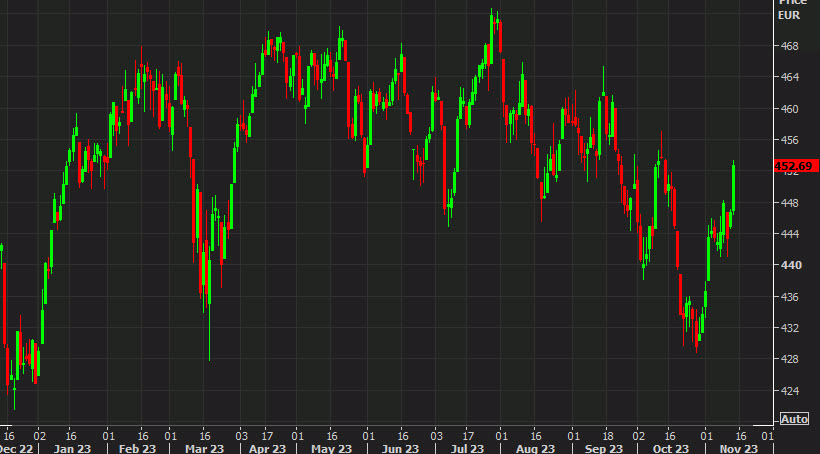Click the 03 date tick in April
Viewport: 820px width, 454px height.
[x=241, y=435]
